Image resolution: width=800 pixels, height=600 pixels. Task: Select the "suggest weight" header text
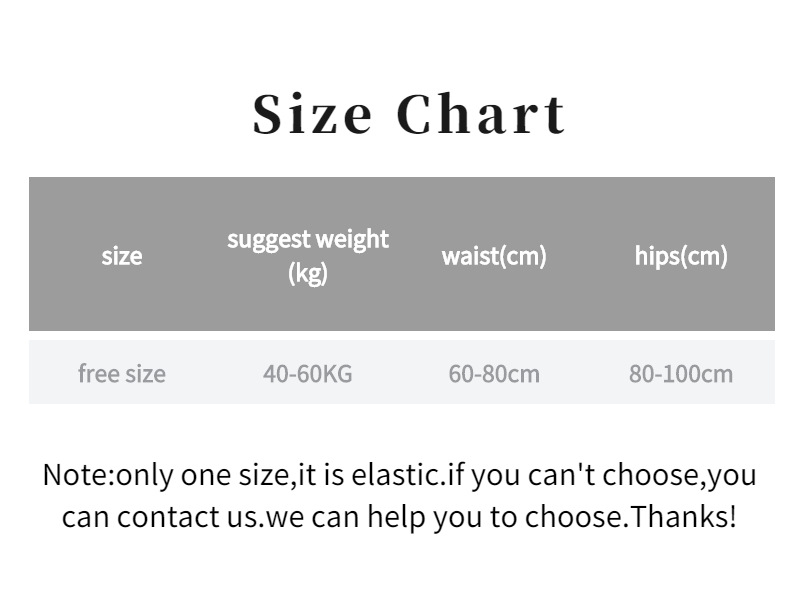click(308, 240)
